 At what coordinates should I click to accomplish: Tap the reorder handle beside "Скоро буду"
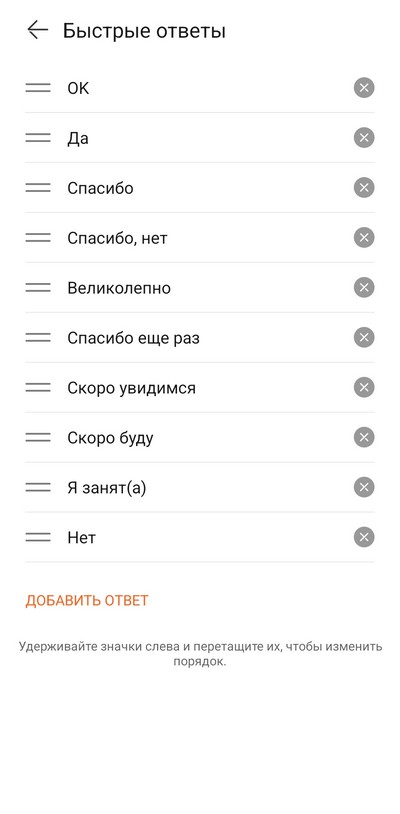(38, 437)
